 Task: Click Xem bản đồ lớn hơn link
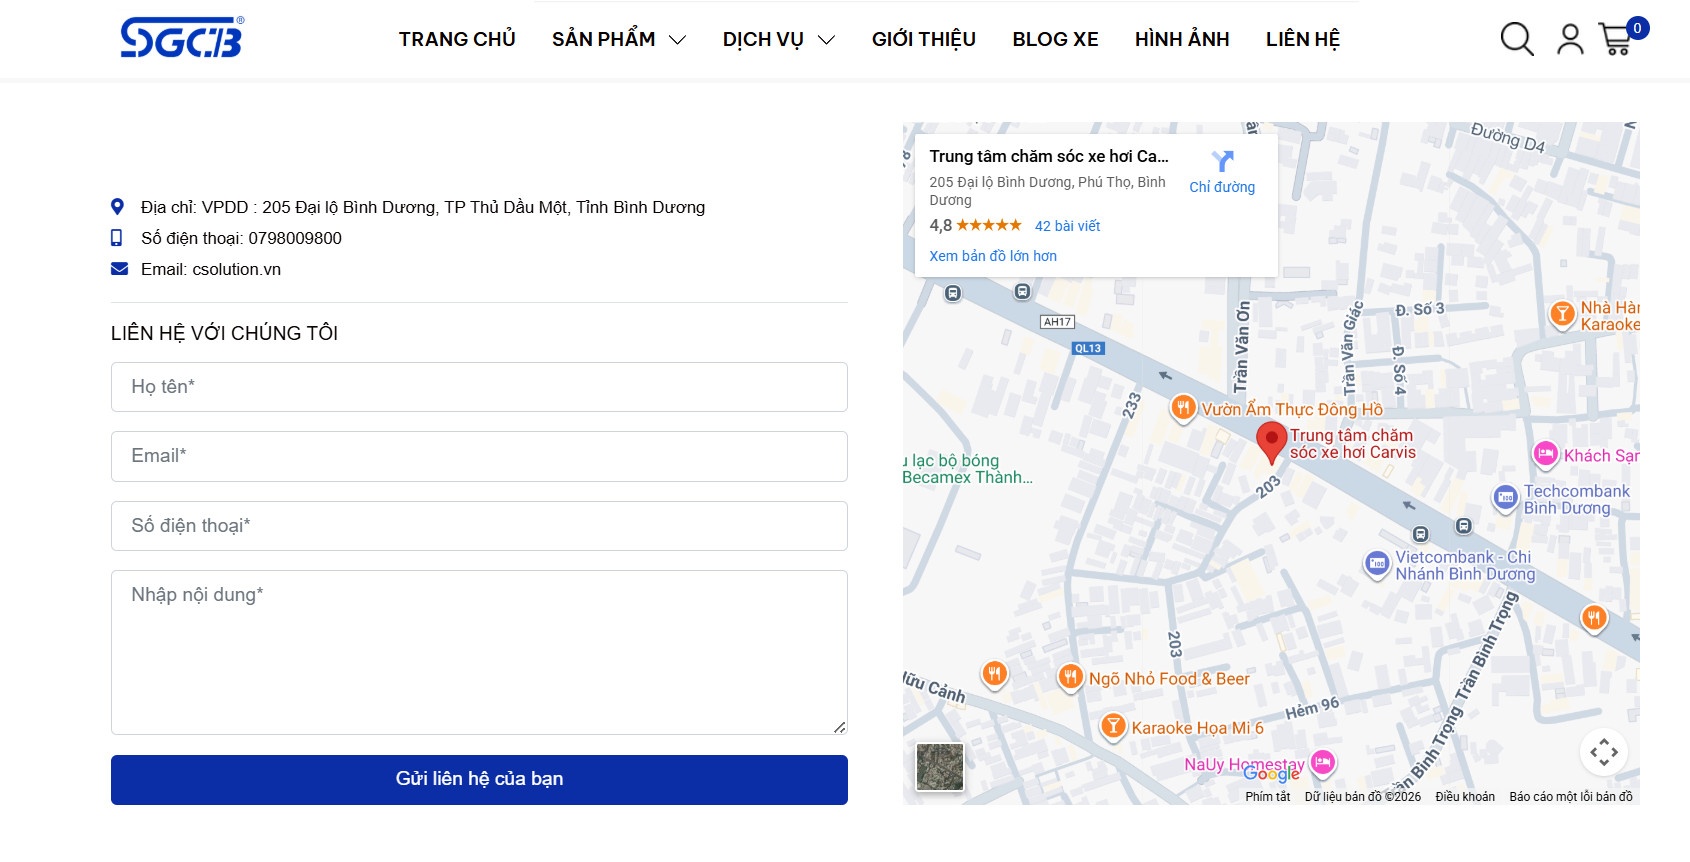pos(993,256)
